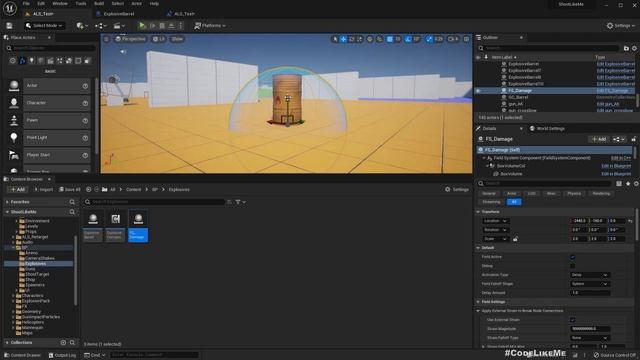Image resolution: width=640 pixels, height=360 pixels.
Task: Toggle viewport rotation snapping
Action: [408, 39]
